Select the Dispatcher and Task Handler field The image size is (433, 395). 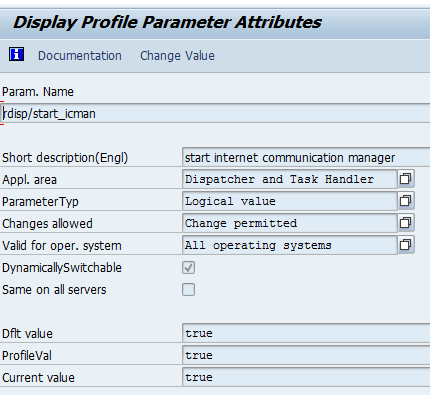[x=290, y=179]
